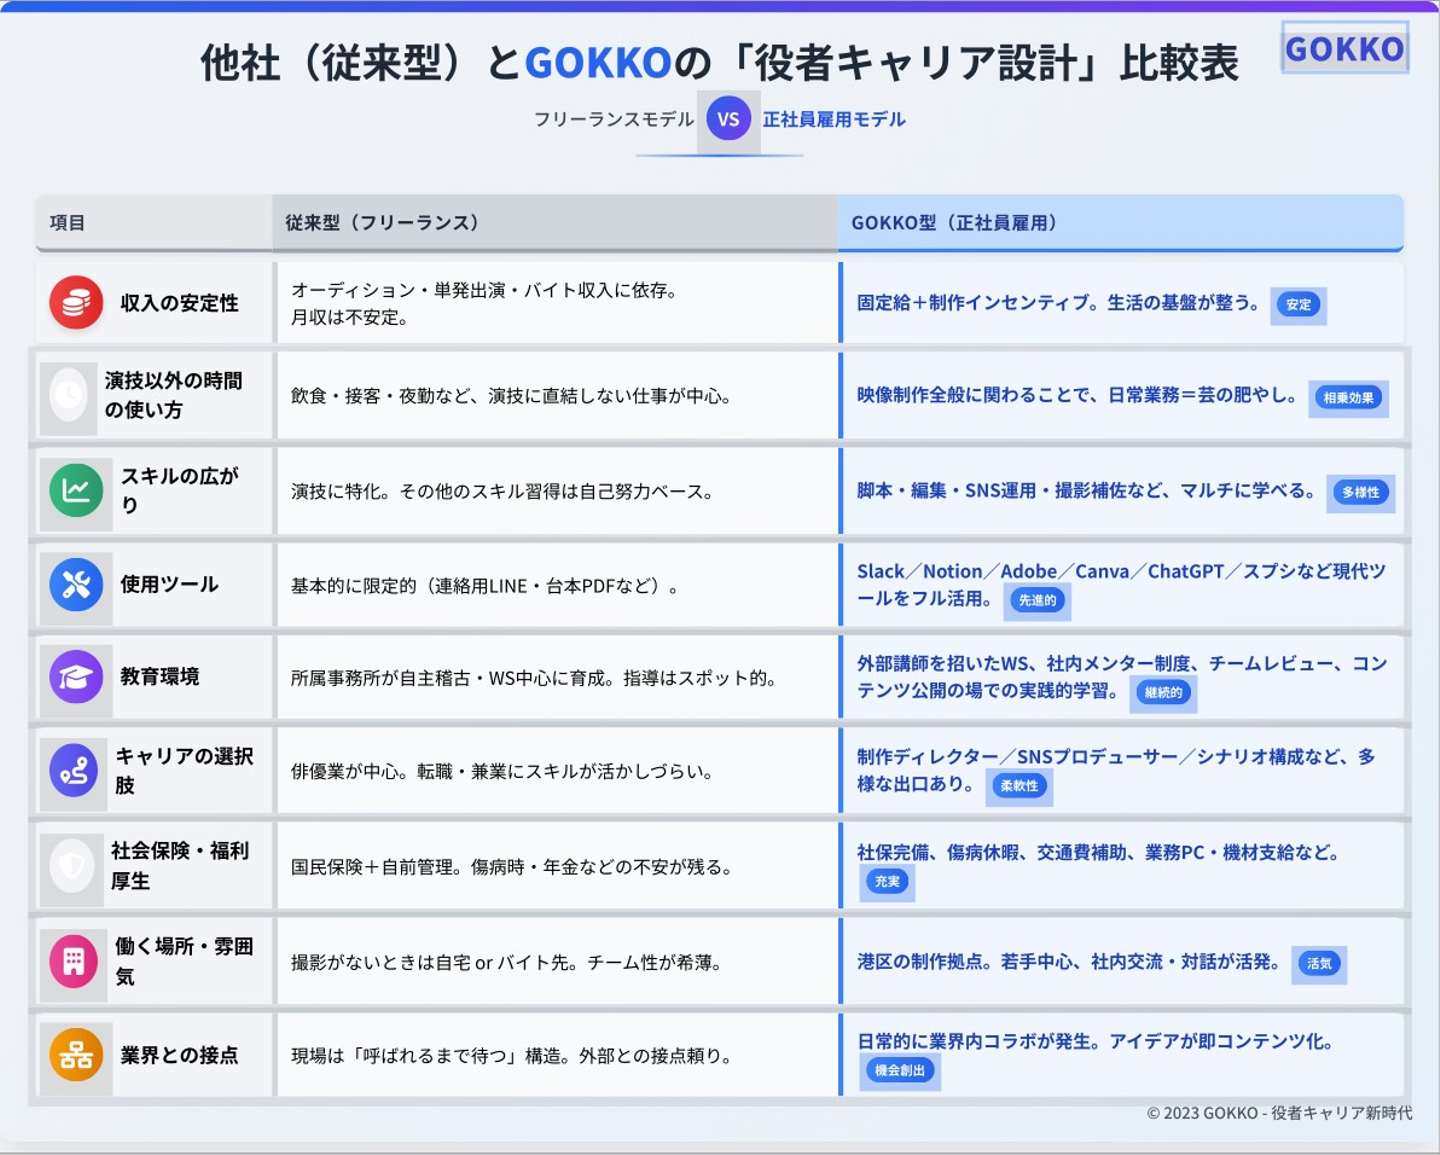This screenshot has height=1155, width=1440.
Task: Click the purple VS circle badge
Action: [x=728, y=119]
